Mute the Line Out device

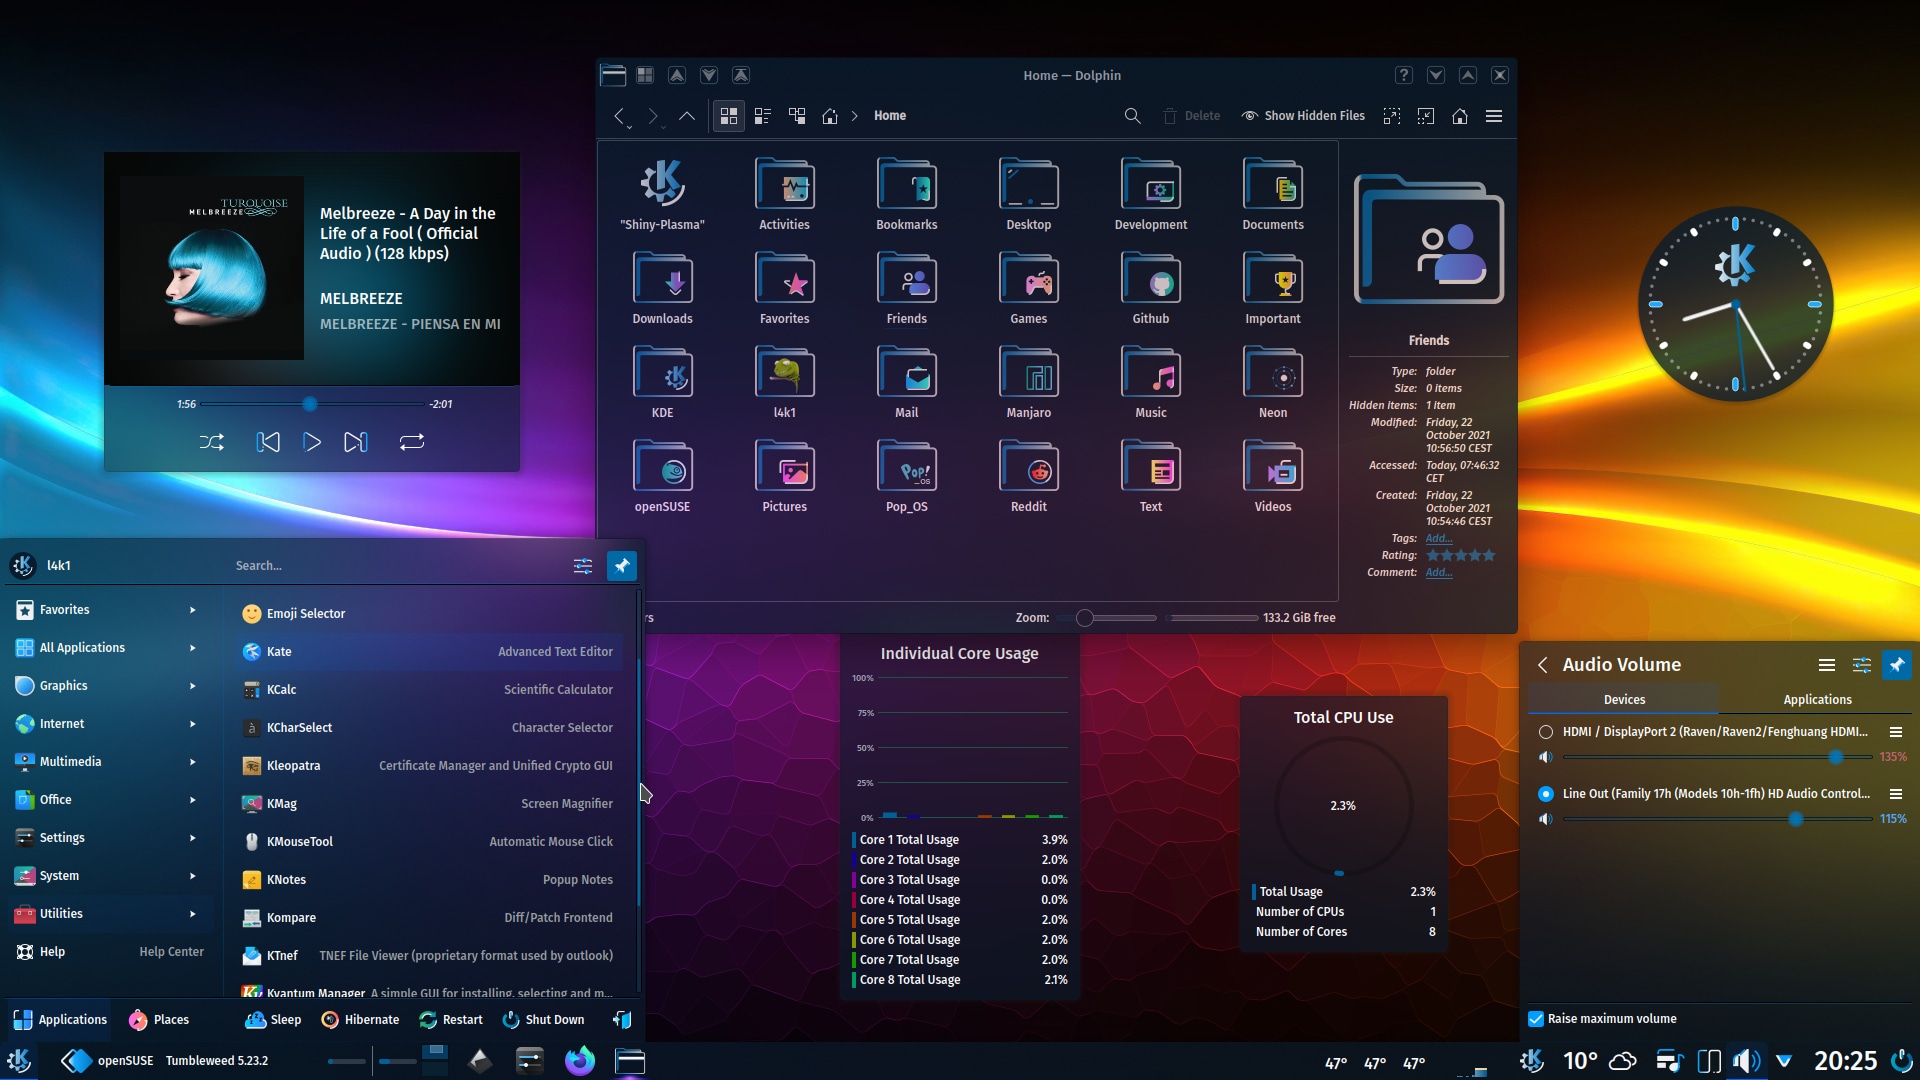pos(1546,819)
